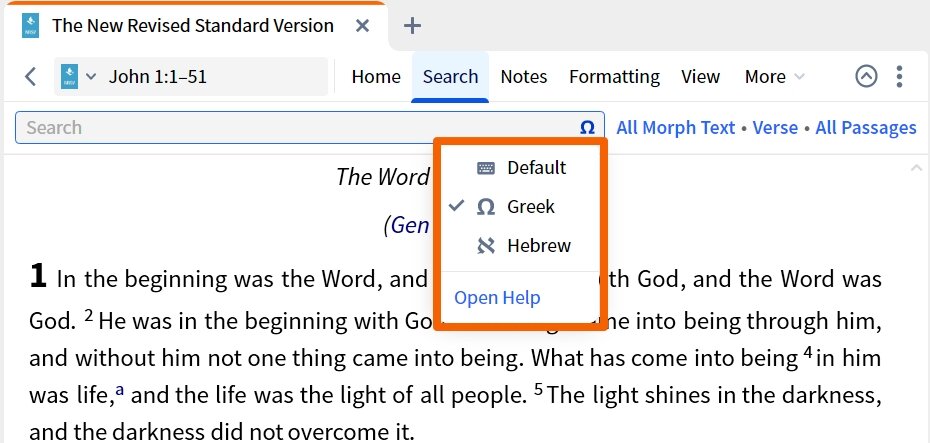Go back with the left arrow
The height and width of the screenshot is (443, 930).
30,77
